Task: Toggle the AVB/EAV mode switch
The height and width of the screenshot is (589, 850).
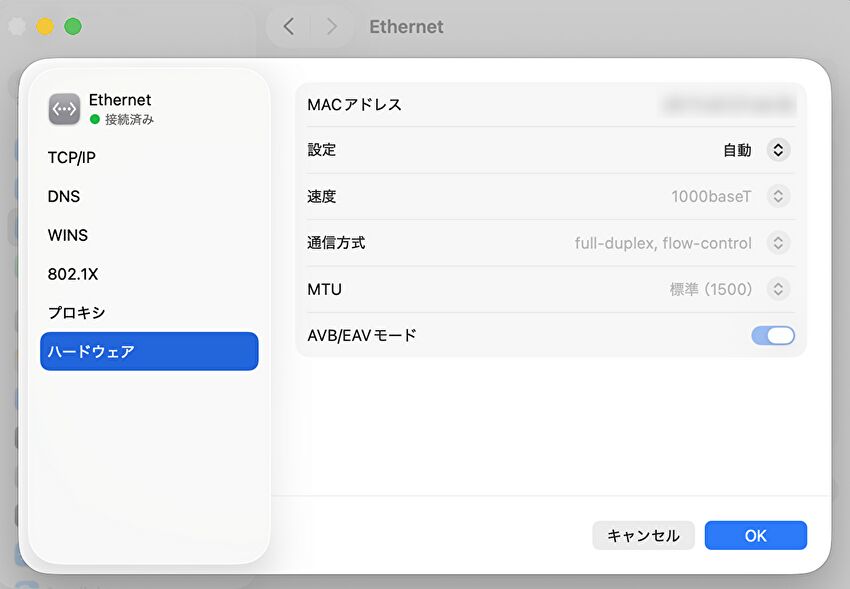Action: [772, 336]
